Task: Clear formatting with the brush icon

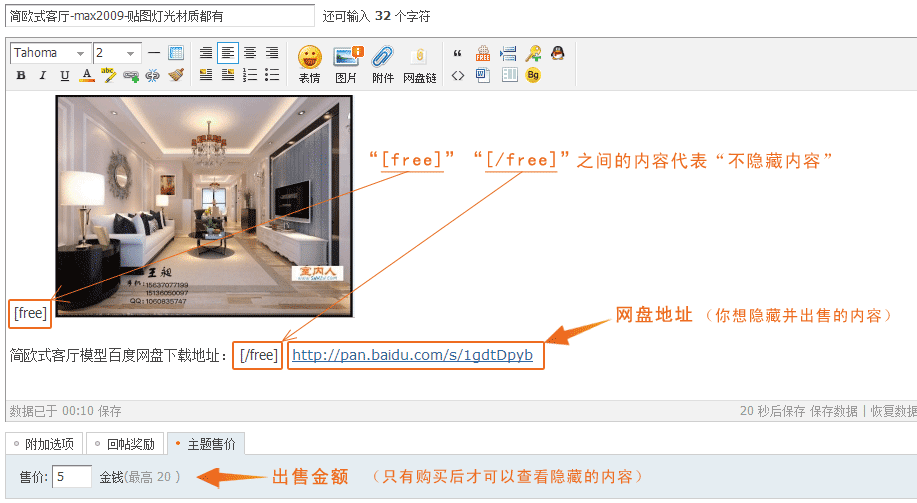Action: [x=175, y=75]
